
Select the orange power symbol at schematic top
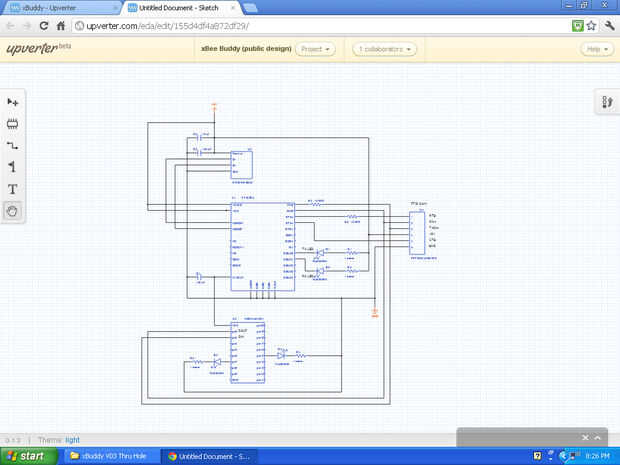[214, 107]
